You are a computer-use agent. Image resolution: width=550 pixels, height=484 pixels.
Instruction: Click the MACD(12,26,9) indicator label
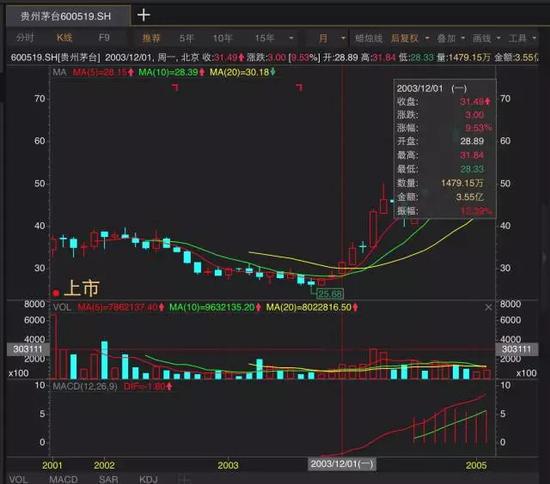[x=85, y=386]
